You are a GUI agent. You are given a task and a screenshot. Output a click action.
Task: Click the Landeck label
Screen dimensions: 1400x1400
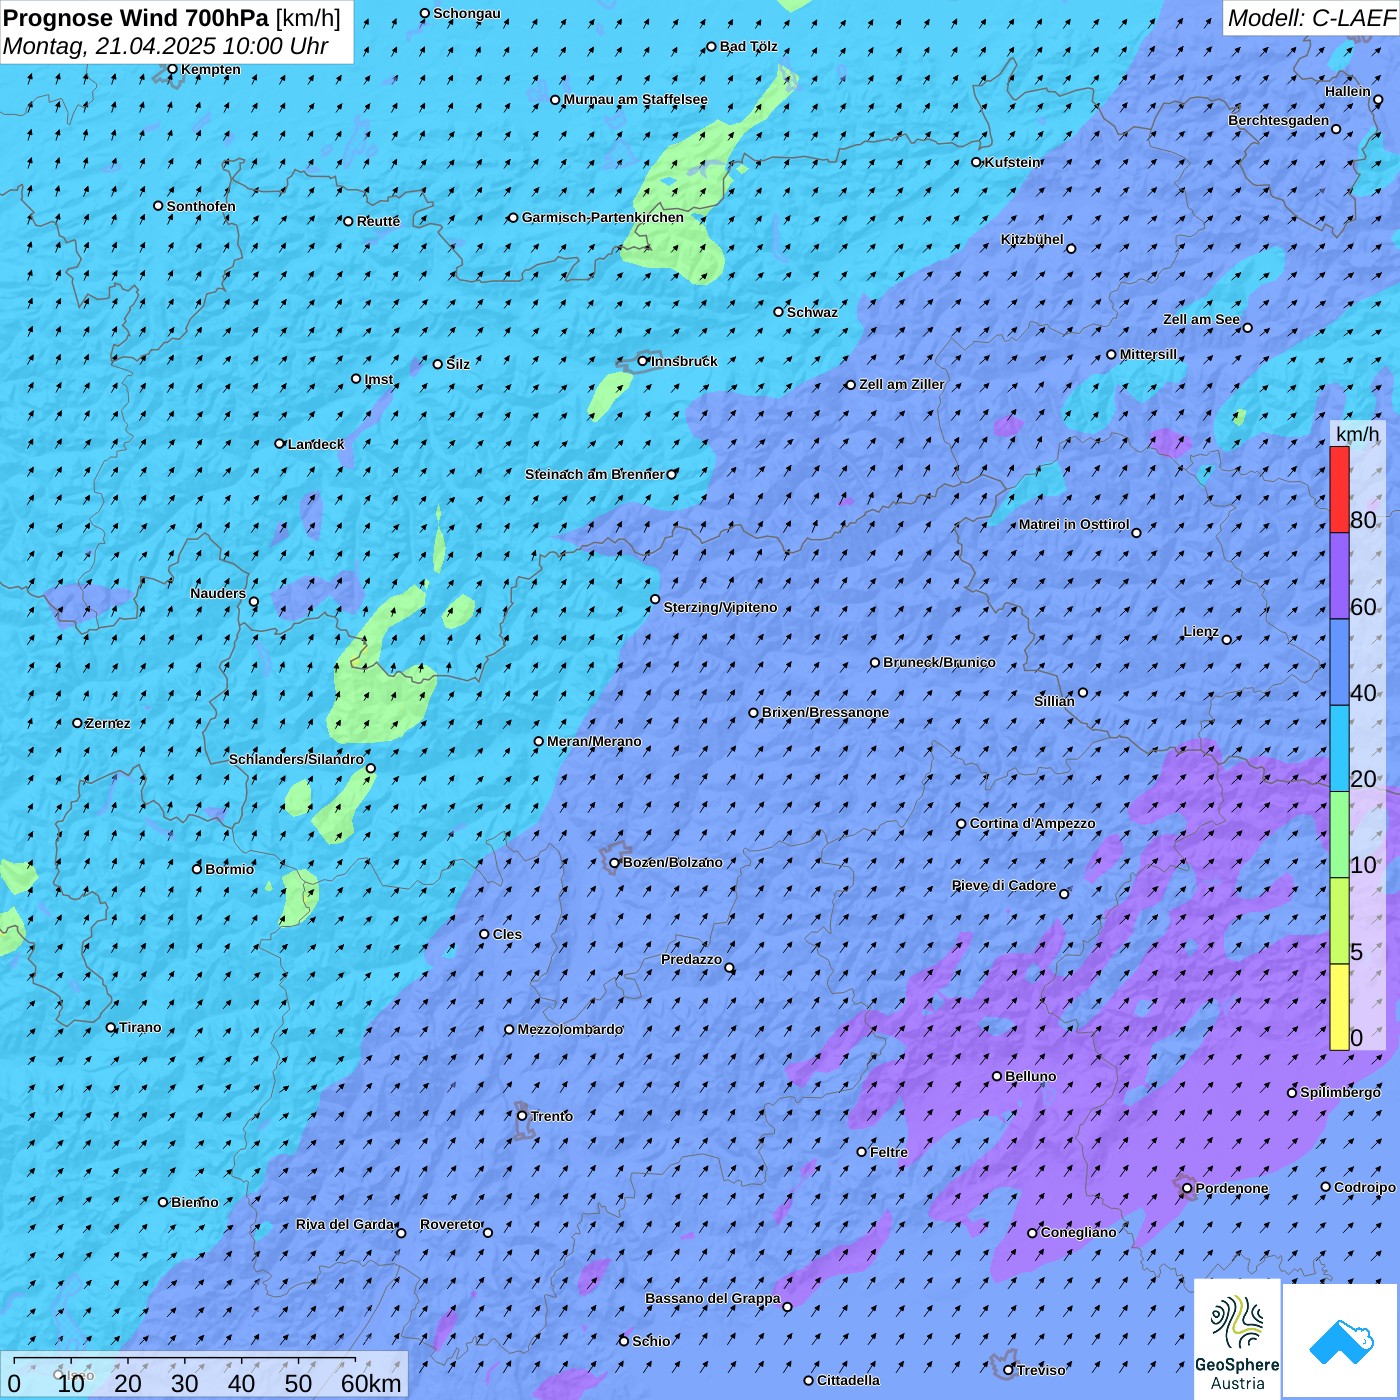(316, 444)
